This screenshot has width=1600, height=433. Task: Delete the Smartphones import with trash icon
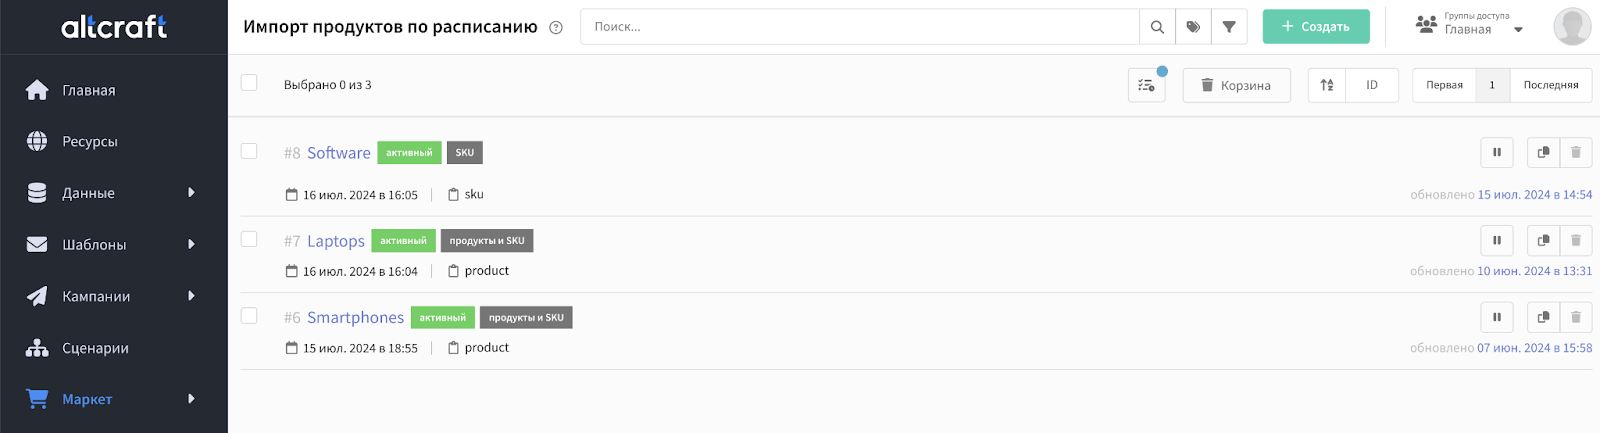click(x=1576, y=317)
